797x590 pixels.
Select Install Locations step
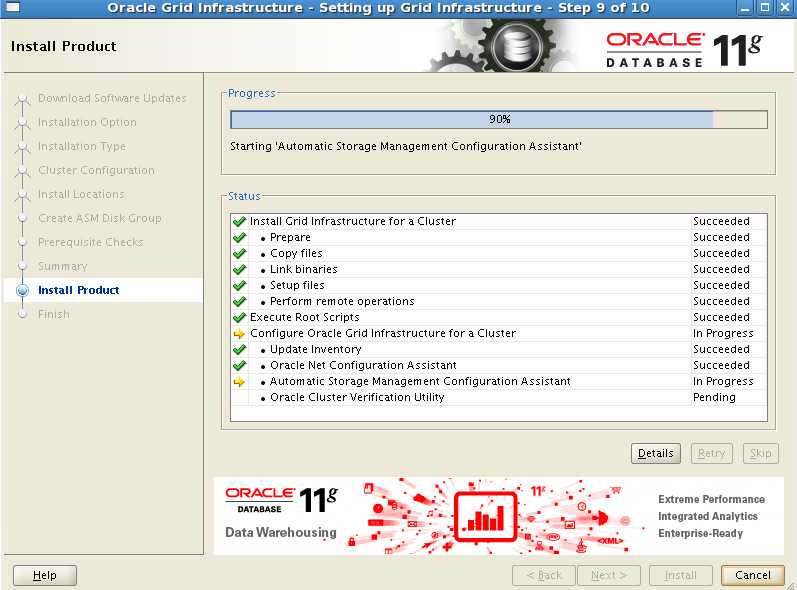(x=81, y=194)
